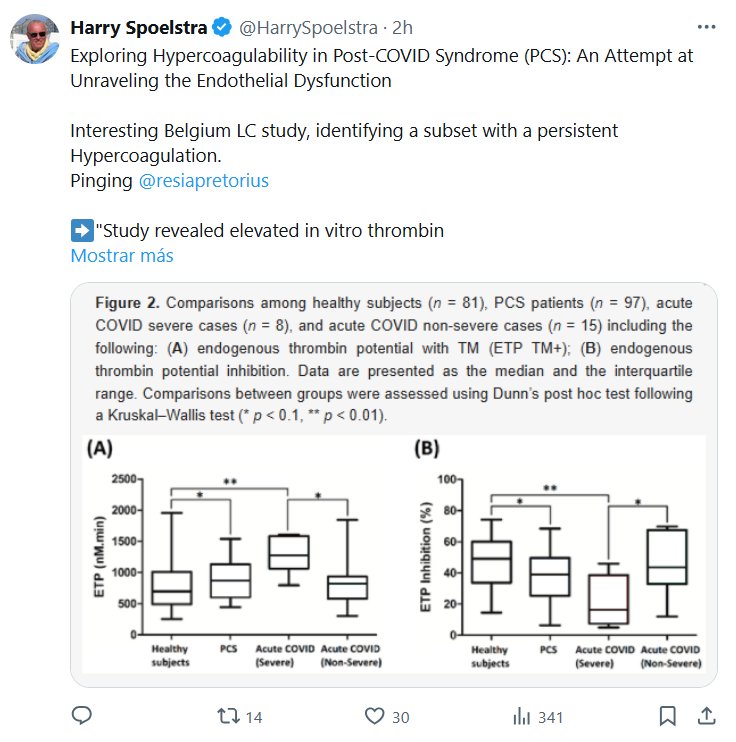Click the share post icon
736x742 pixels.
point(706,716)
